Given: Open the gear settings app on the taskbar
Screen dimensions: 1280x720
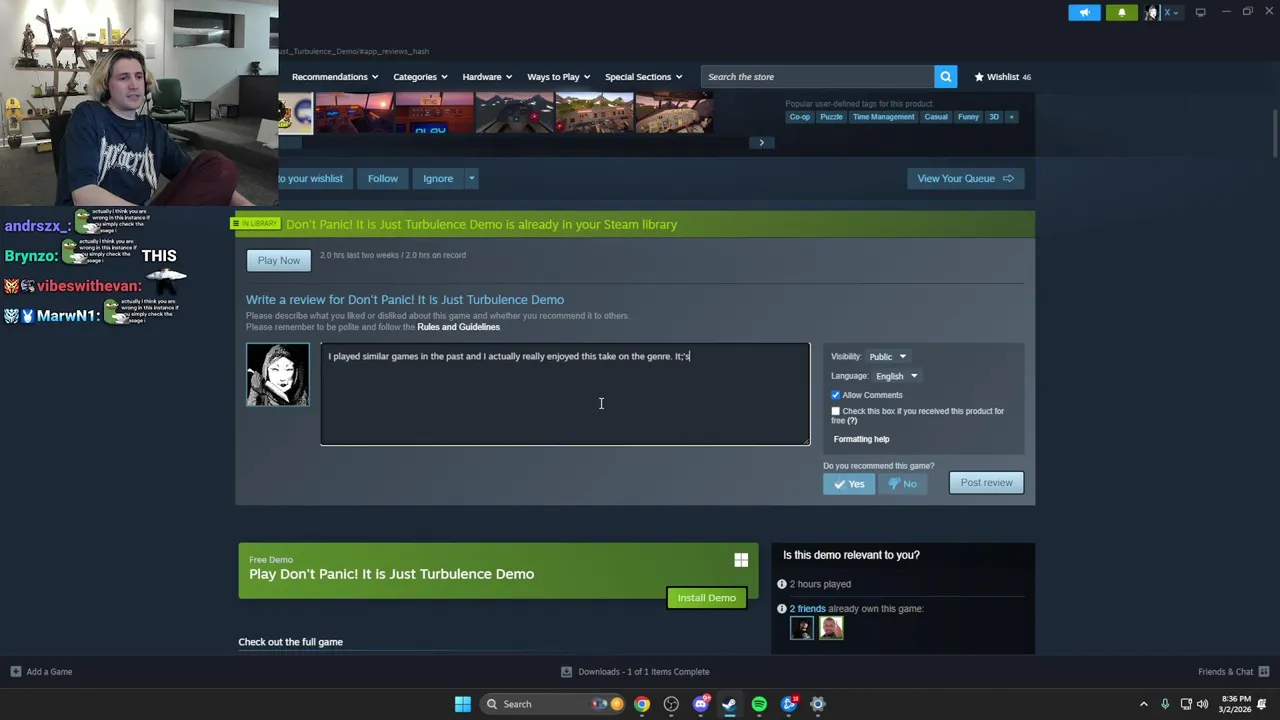Looking at the screenshot, I should [817, 704].
